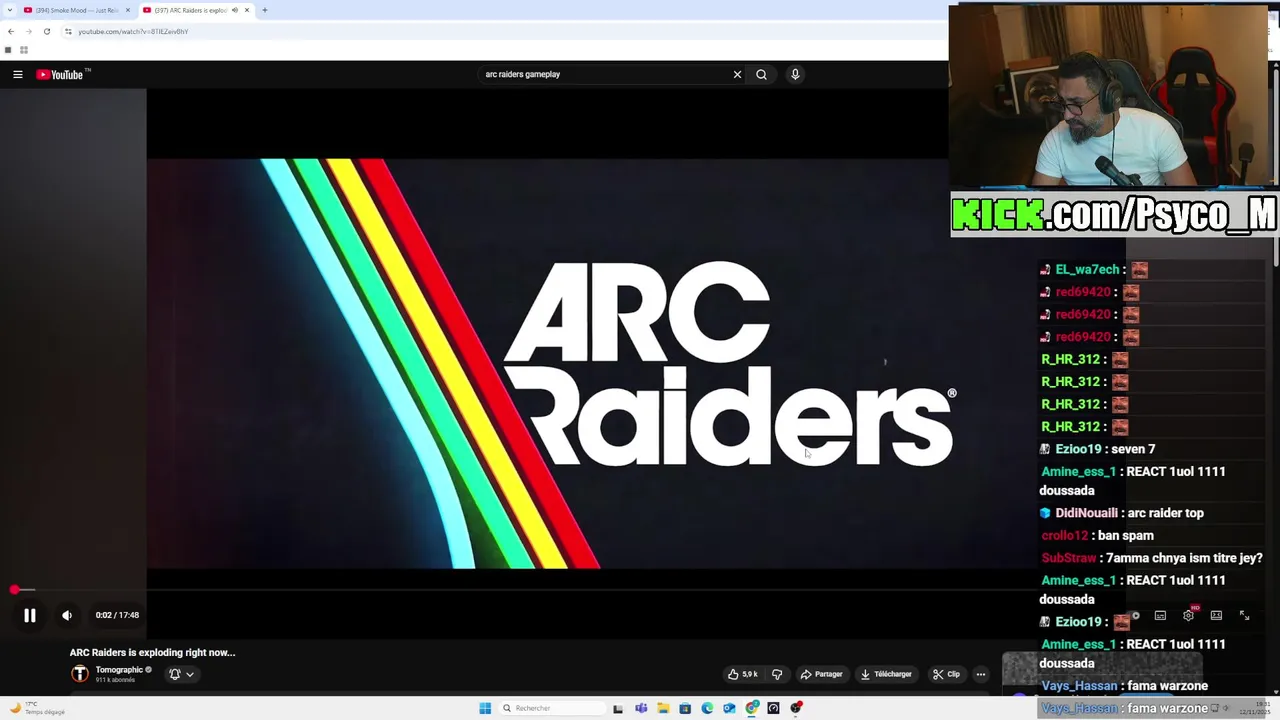Go forward in browser history
The image size is (1280, 720).
coord(28,31)
